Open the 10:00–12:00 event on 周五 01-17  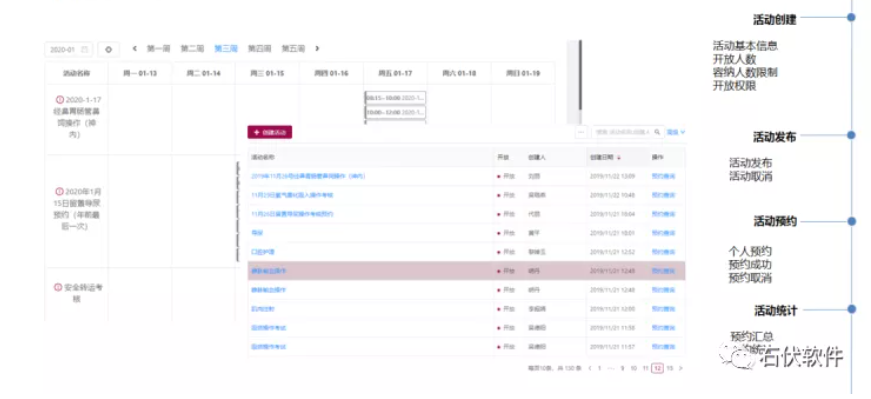[396, 112]
